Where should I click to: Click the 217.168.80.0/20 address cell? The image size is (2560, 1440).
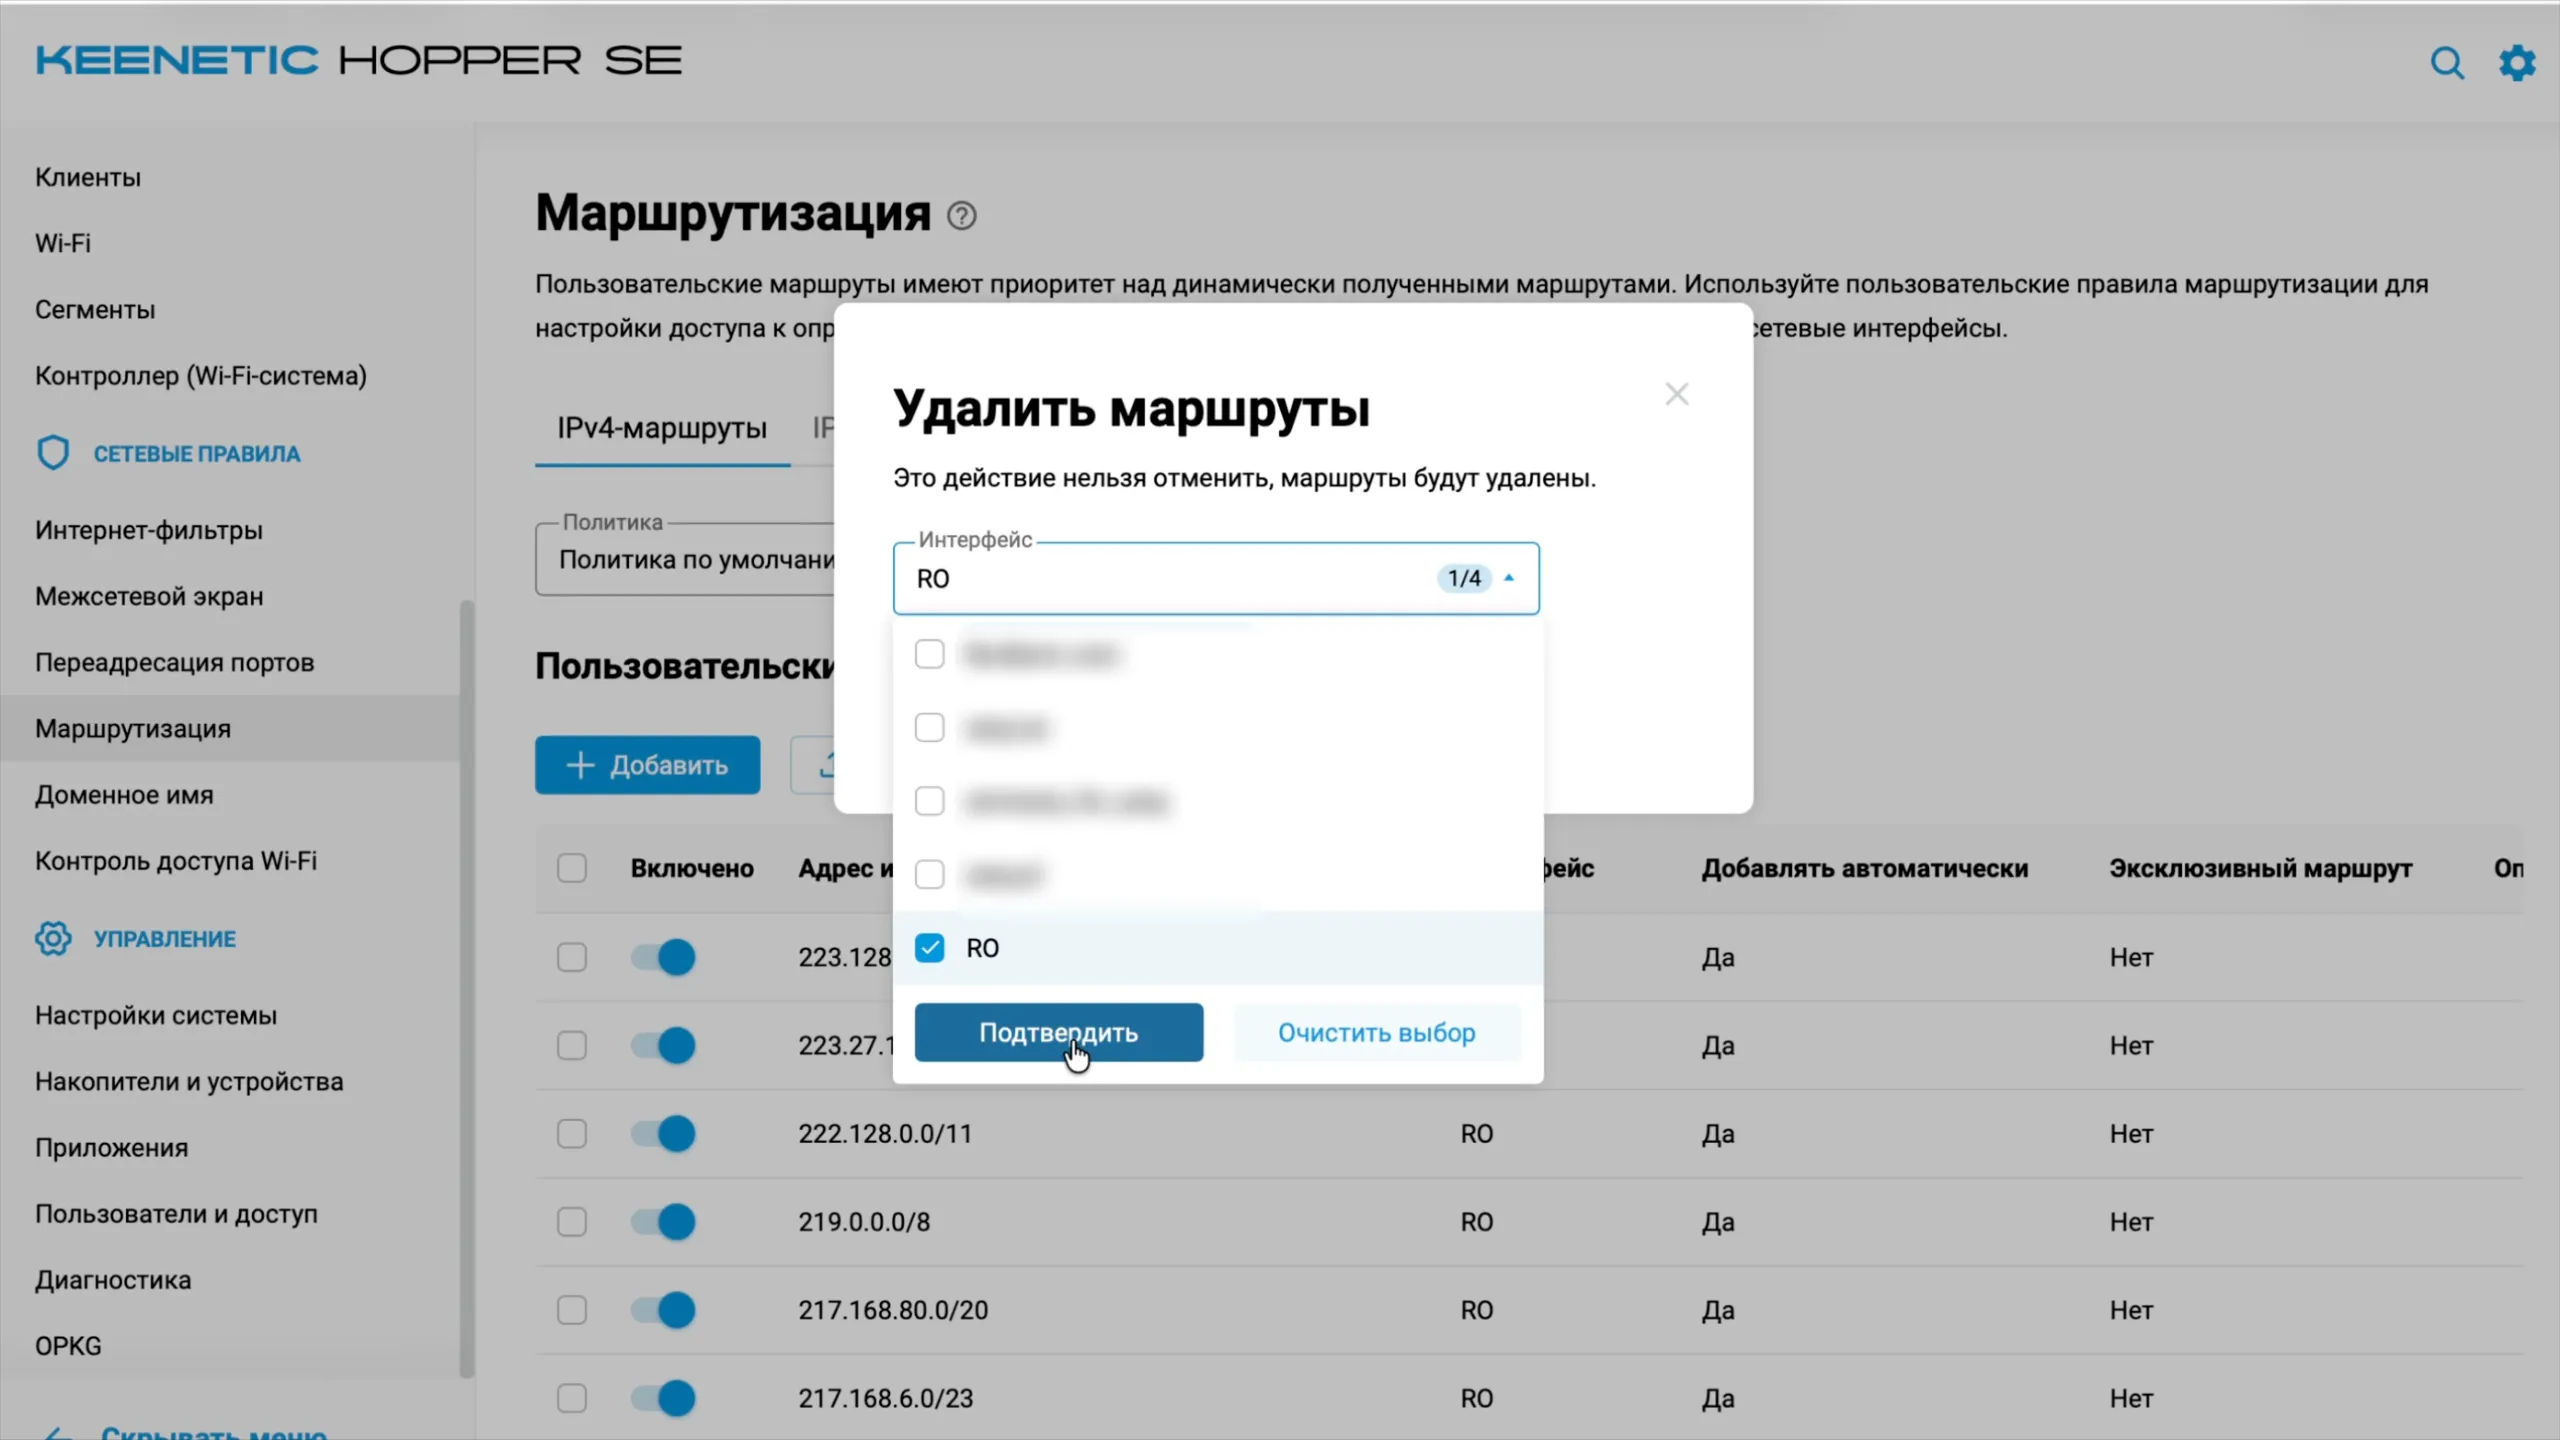click(x=893, y=1310)
